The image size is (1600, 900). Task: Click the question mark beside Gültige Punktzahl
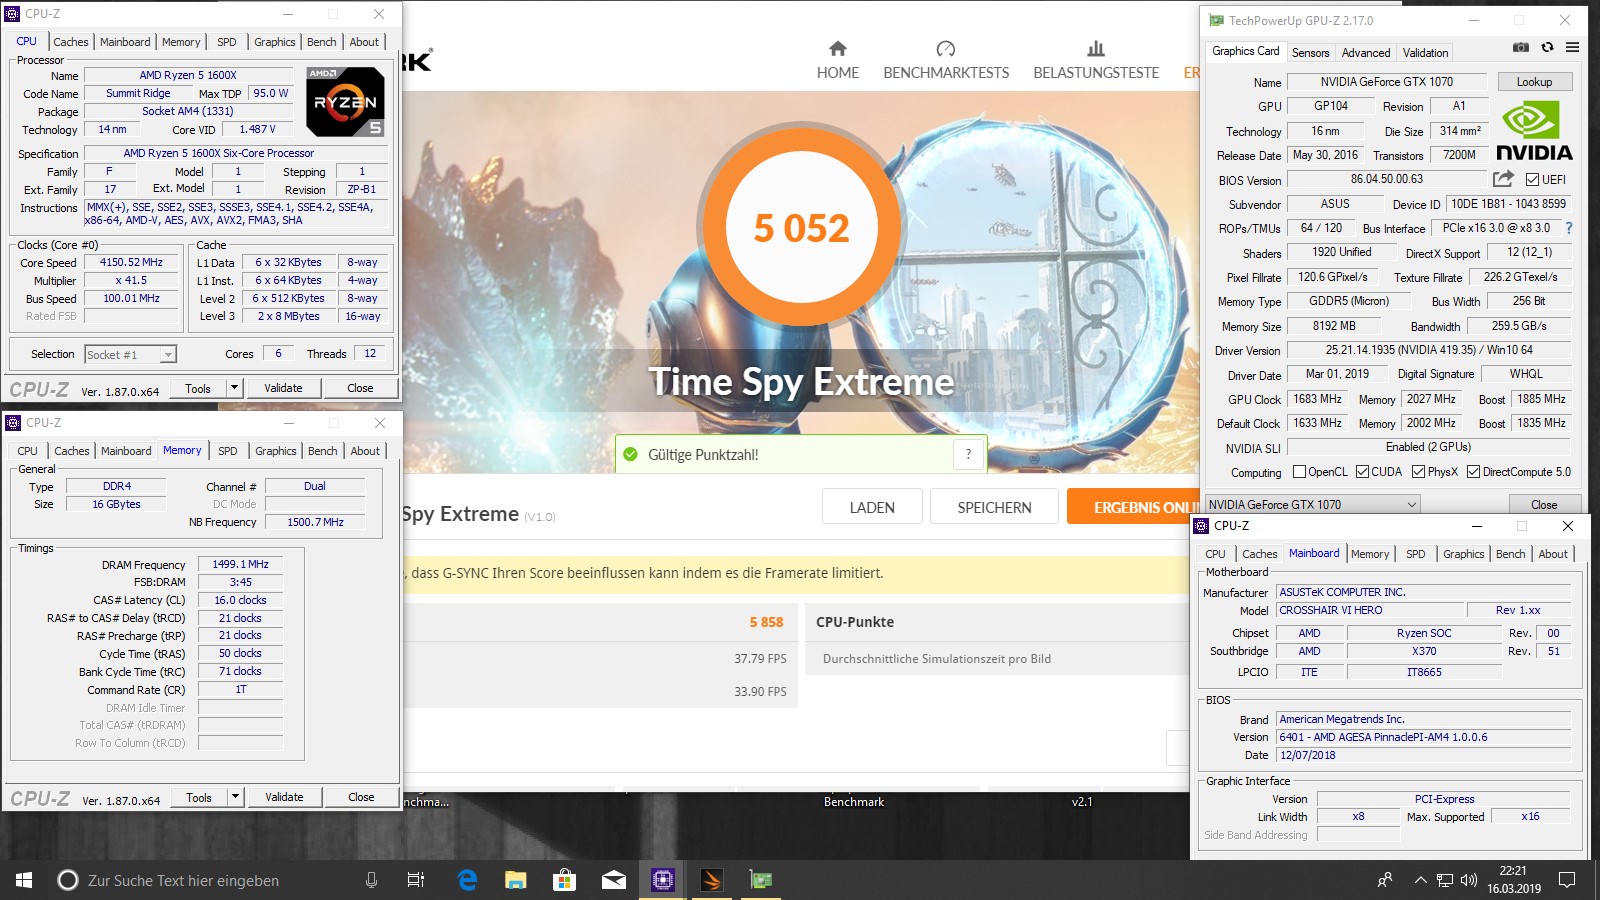point(968,454)
